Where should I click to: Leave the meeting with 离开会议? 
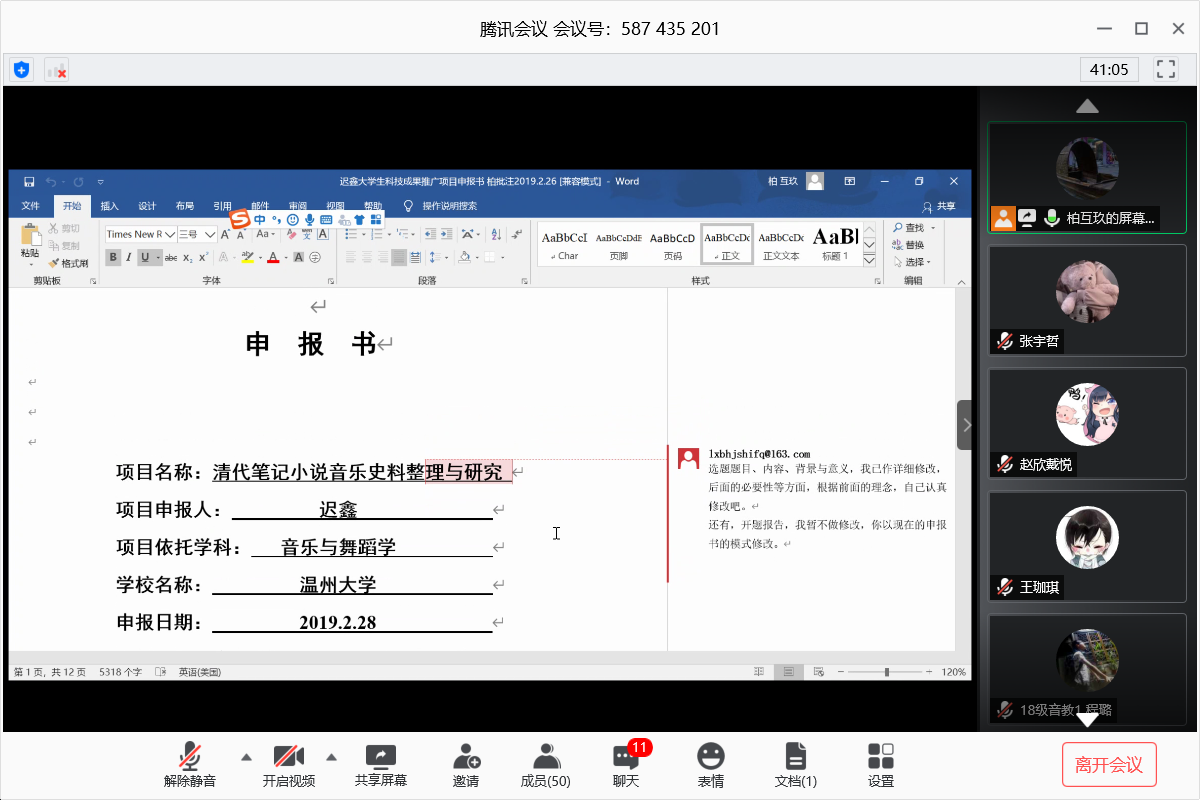pyautogui.click(x=1108, y=765)
